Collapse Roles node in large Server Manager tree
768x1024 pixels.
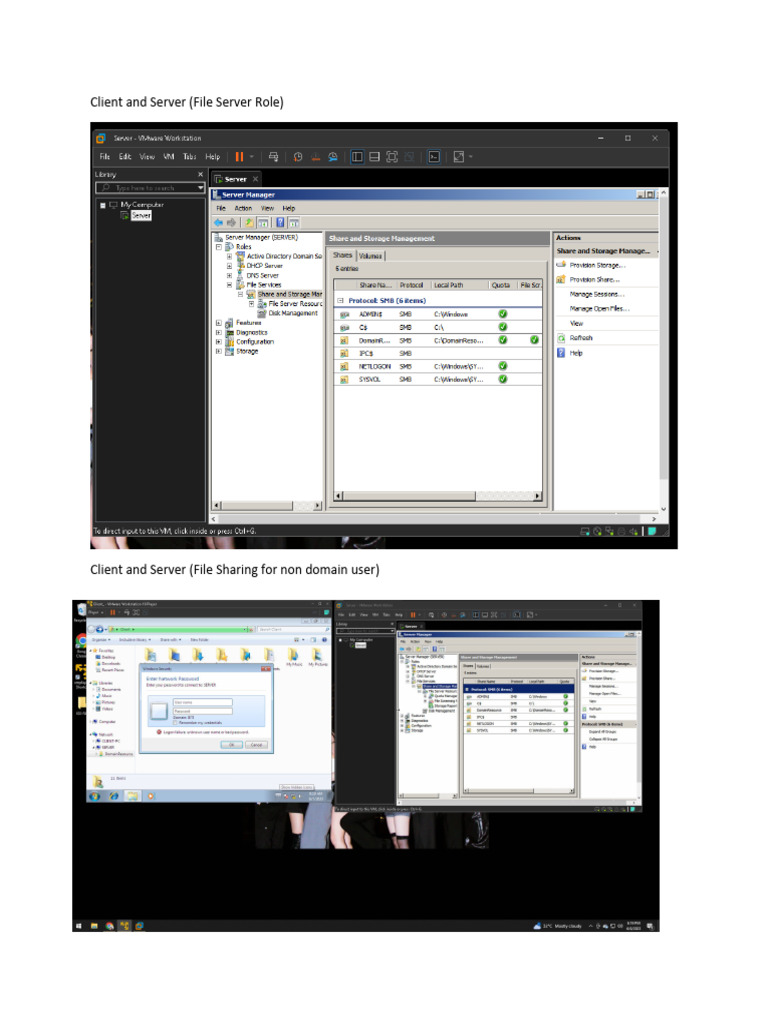point(219,247)
